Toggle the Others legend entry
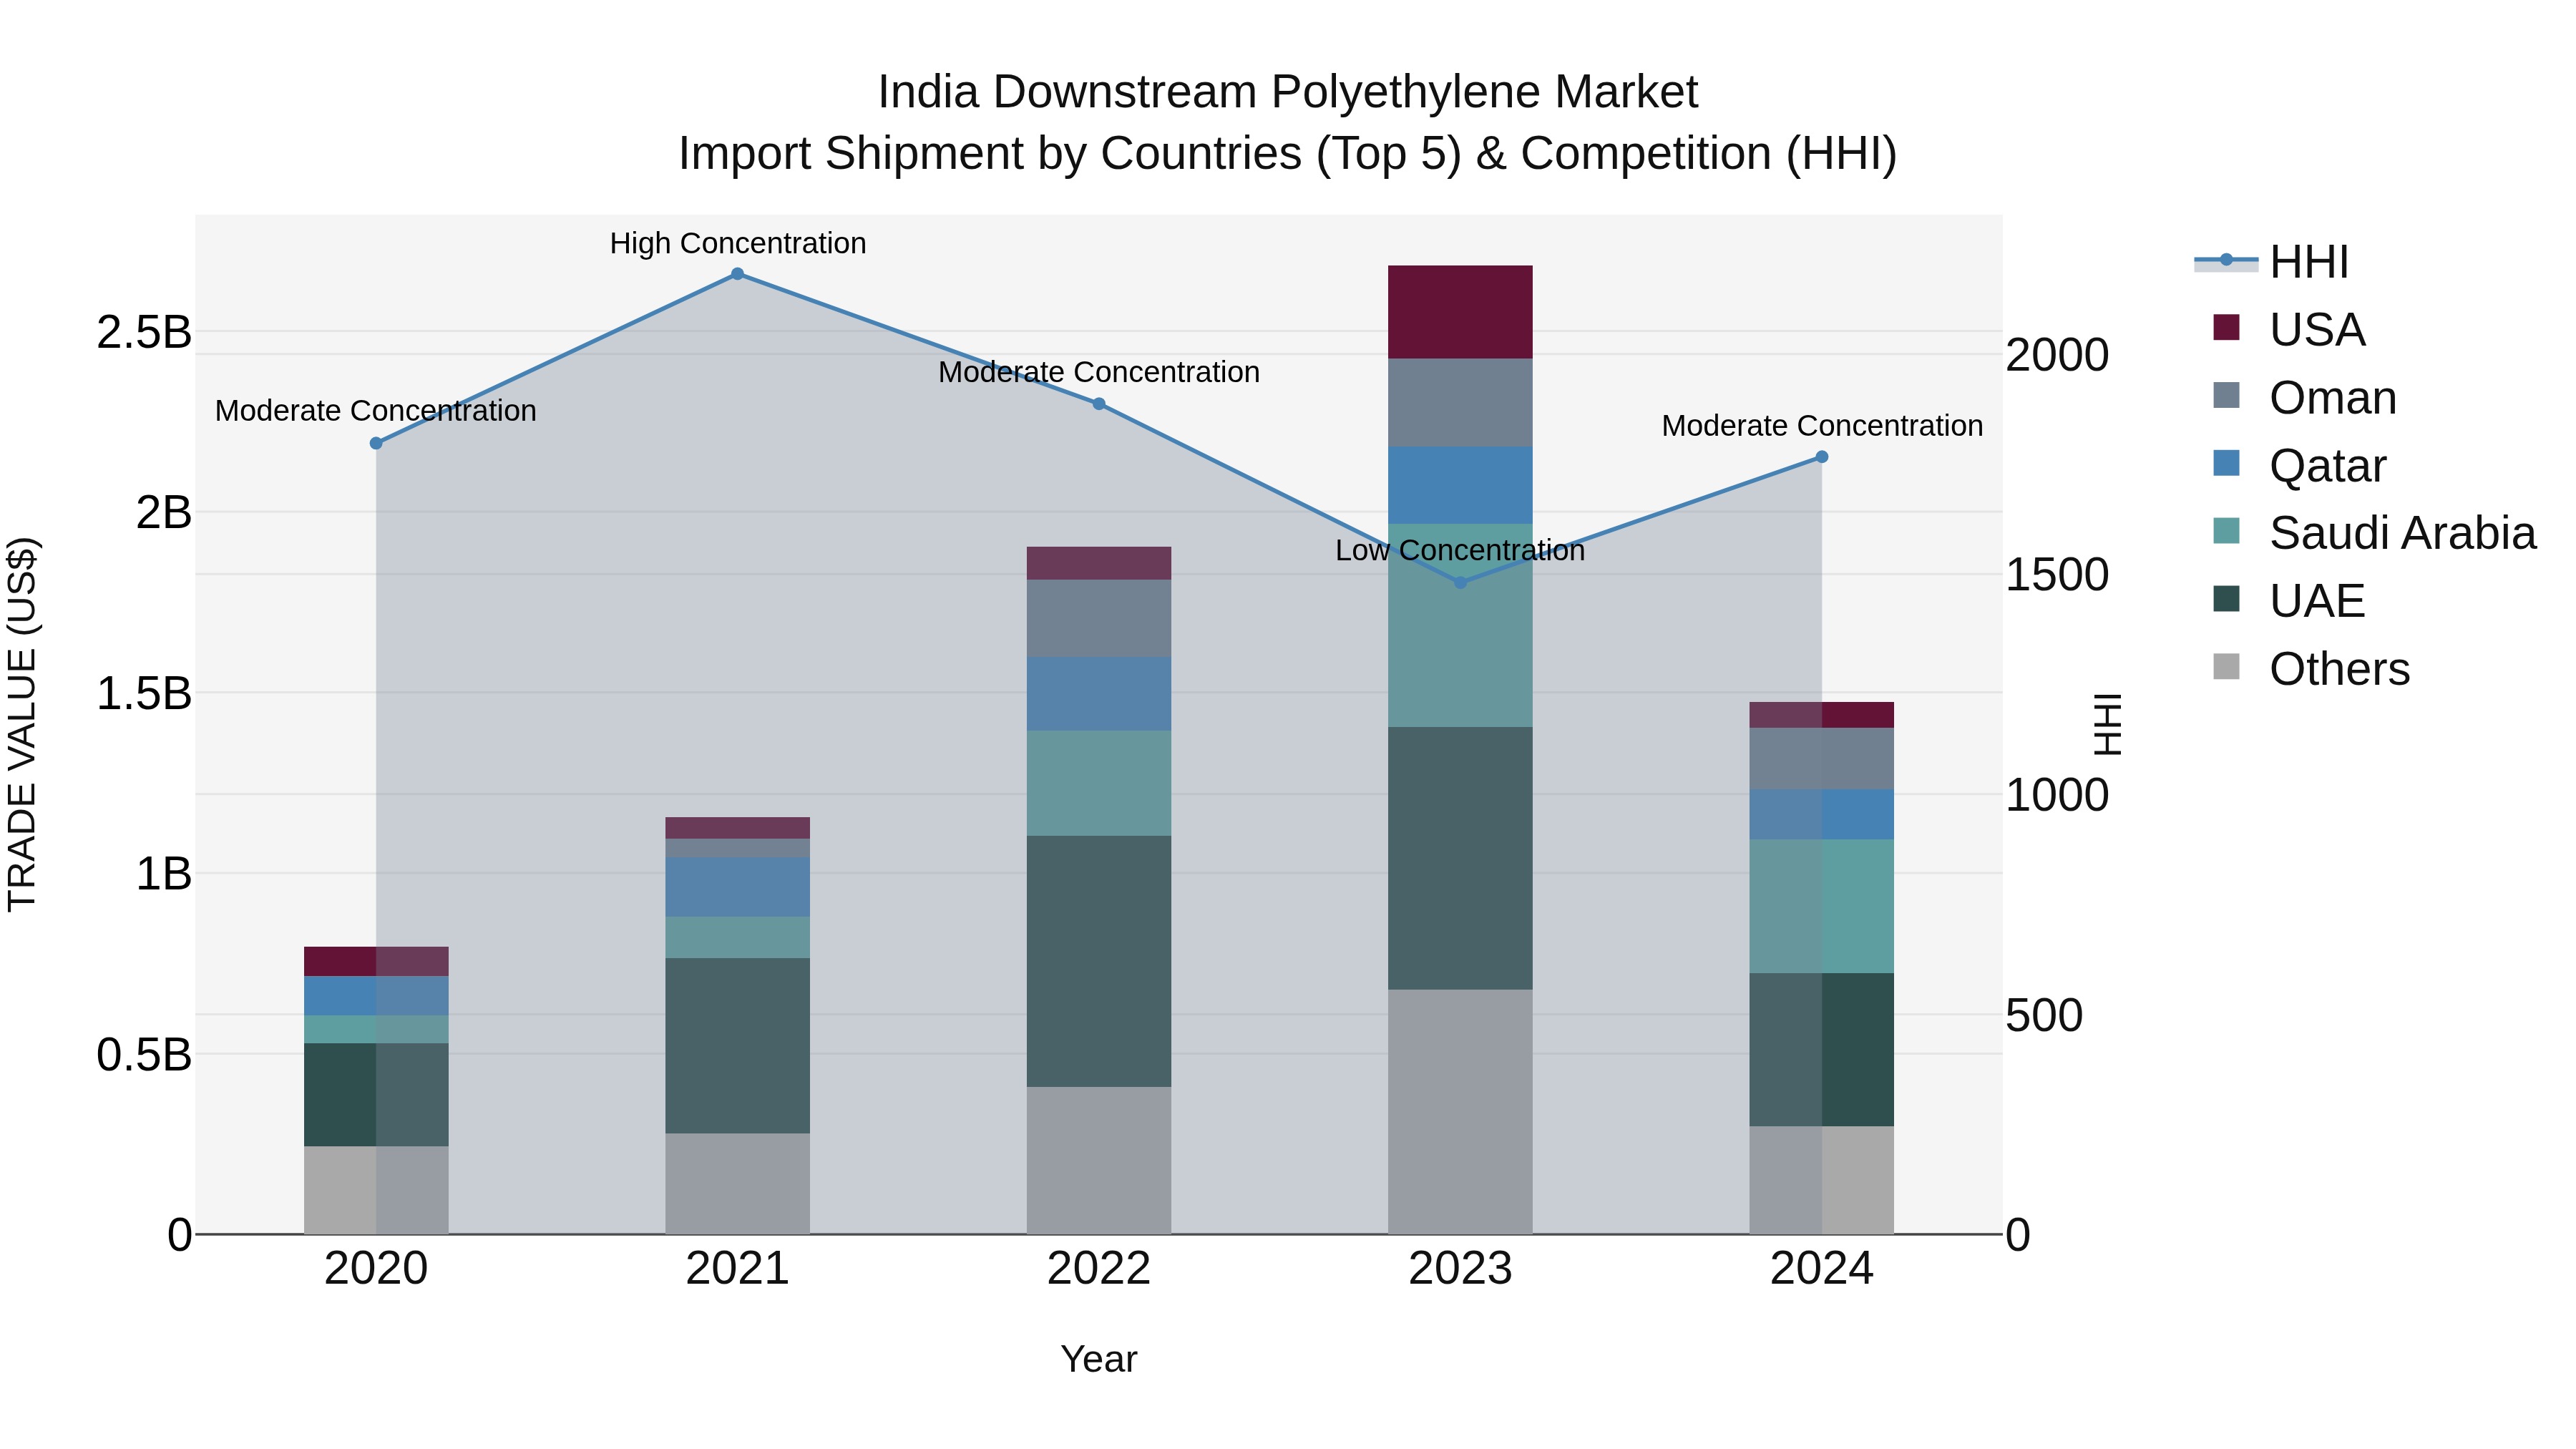 [2311, 668]
